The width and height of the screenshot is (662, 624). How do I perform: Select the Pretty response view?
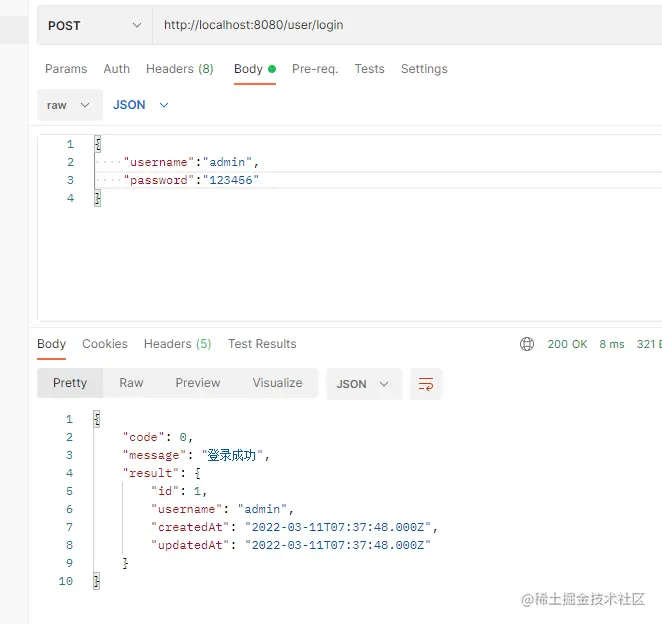70,383
